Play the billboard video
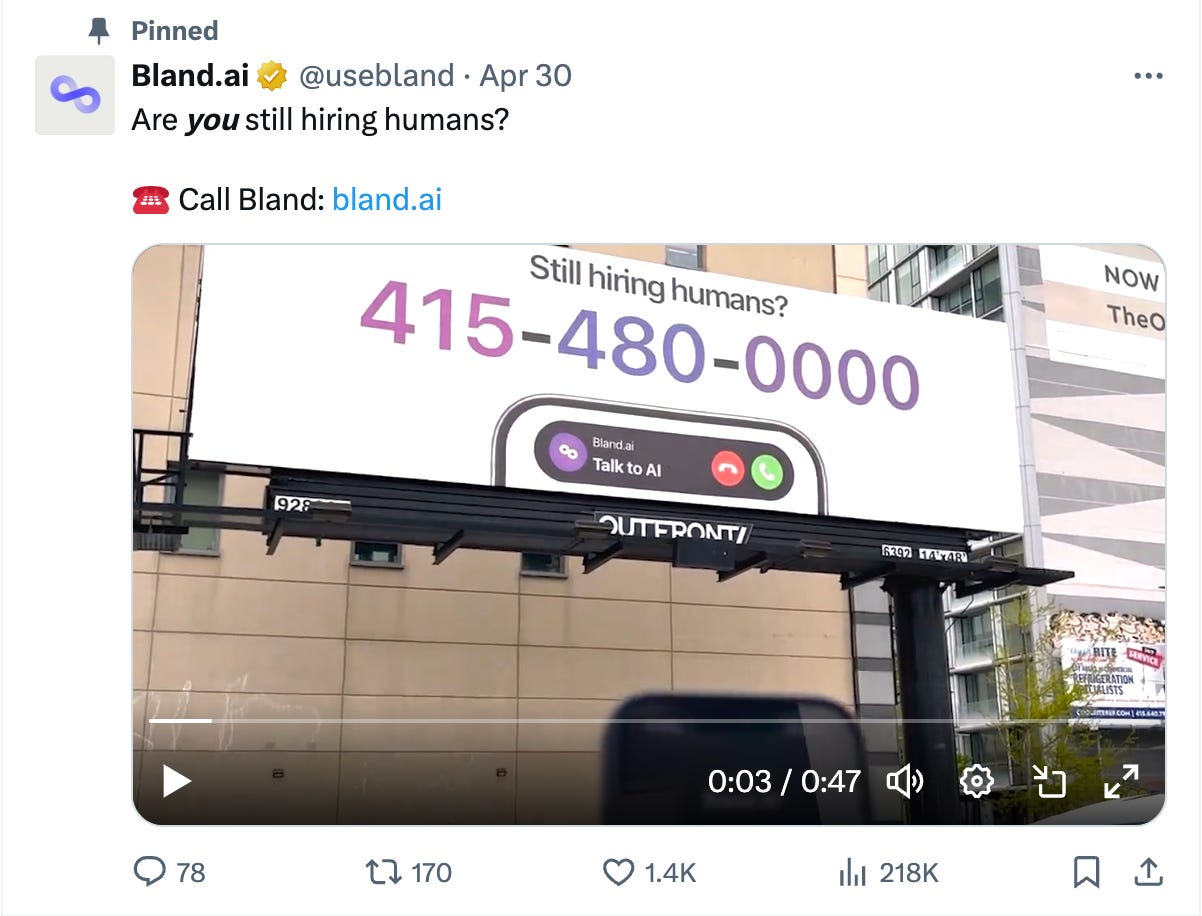1202x916 pixels. click(177, 781)
